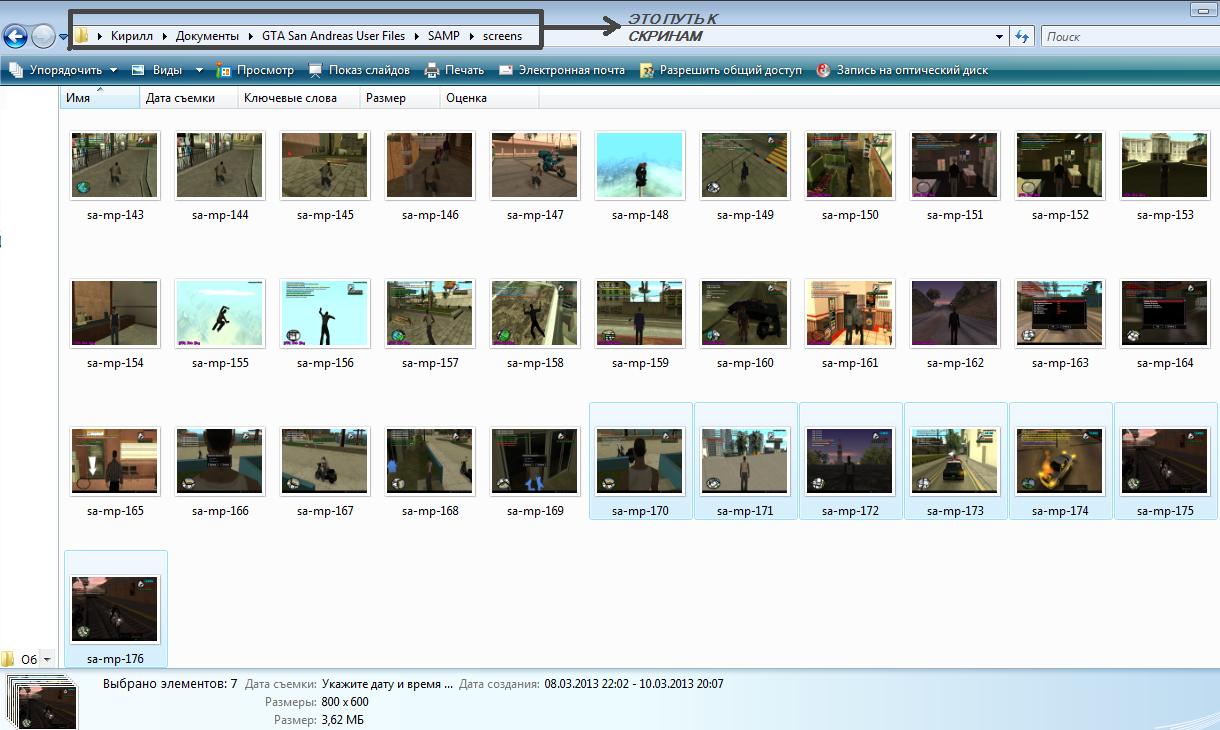Choose screenshot sa-mp-159
This screenshot has height=730, width=1220.
pos(640,313)
